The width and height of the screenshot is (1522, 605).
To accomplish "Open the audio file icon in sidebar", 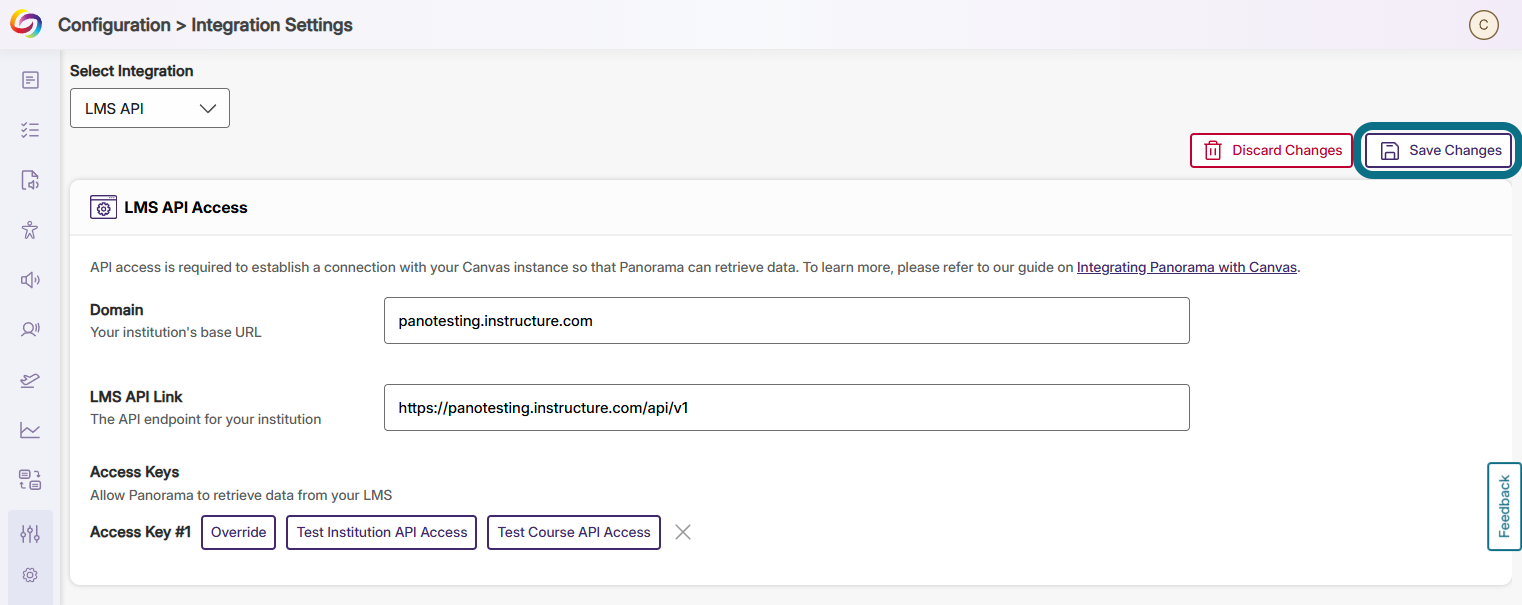I will point(30,180).
